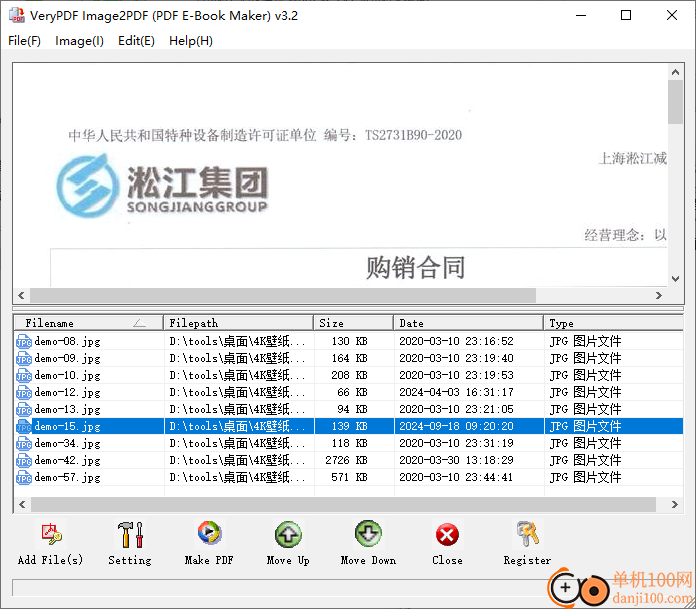696x609 pixels.
Task: Click the red Close icon
Action: 447,535
